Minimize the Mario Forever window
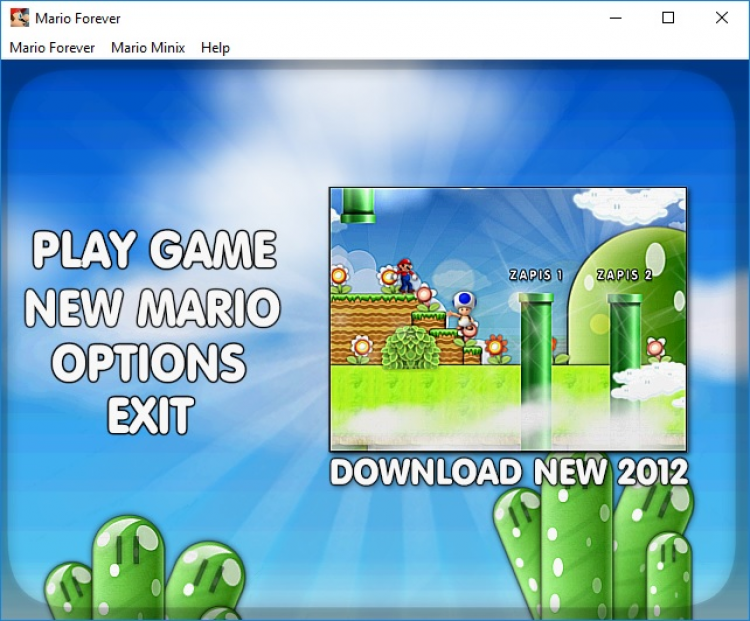Viewport: 750px width, 621px height. (x=616, y=18)
